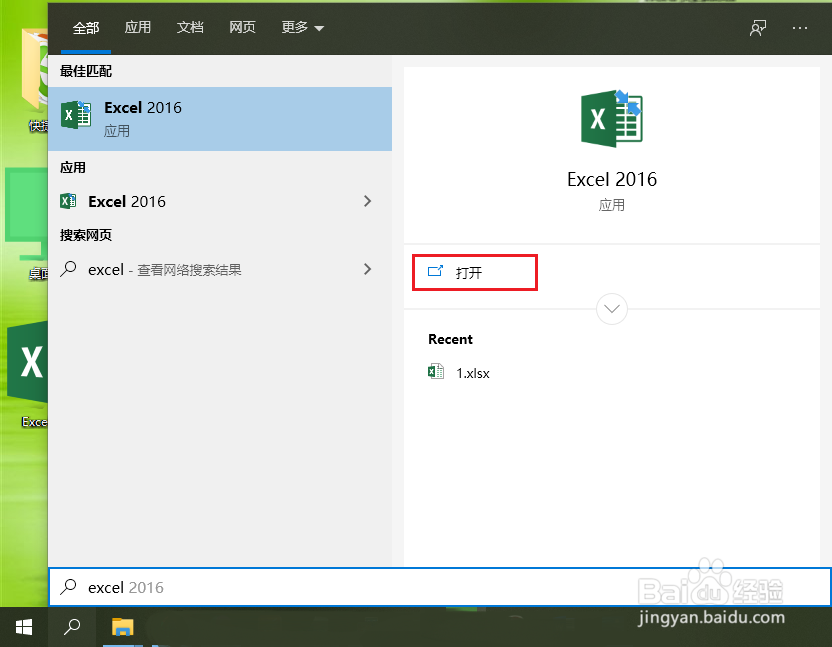Image resolution: width=832 pixels, height=647 pixels.
Task: Click the folder desktop icon
Action: [34, 71]
